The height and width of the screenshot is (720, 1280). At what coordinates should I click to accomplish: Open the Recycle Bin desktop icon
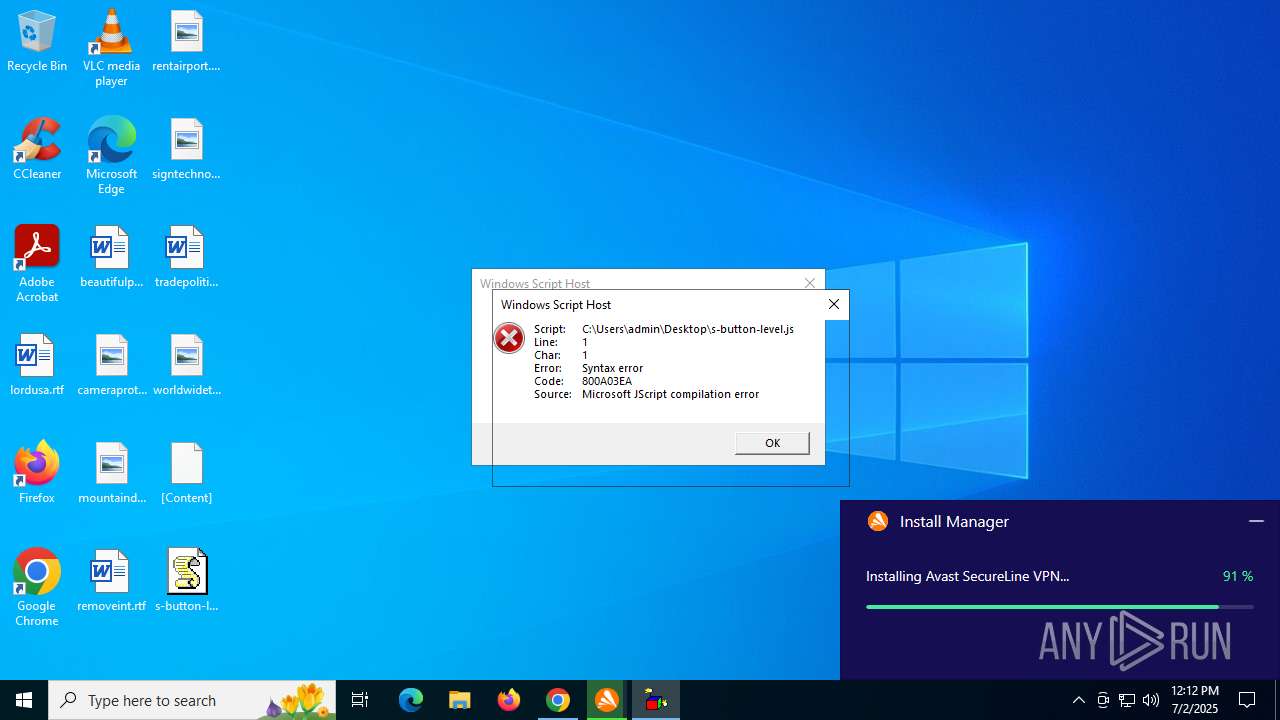(x=37, y=41)
